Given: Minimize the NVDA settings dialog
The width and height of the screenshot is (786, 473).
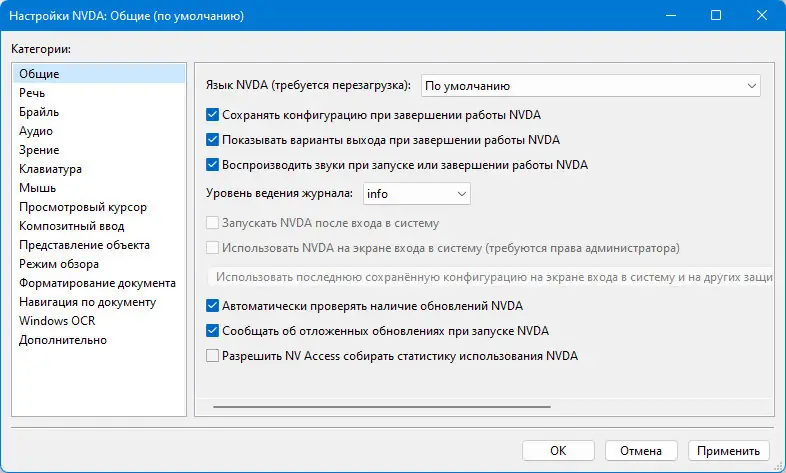Looking at the screenshot, I should pos(670,16).
